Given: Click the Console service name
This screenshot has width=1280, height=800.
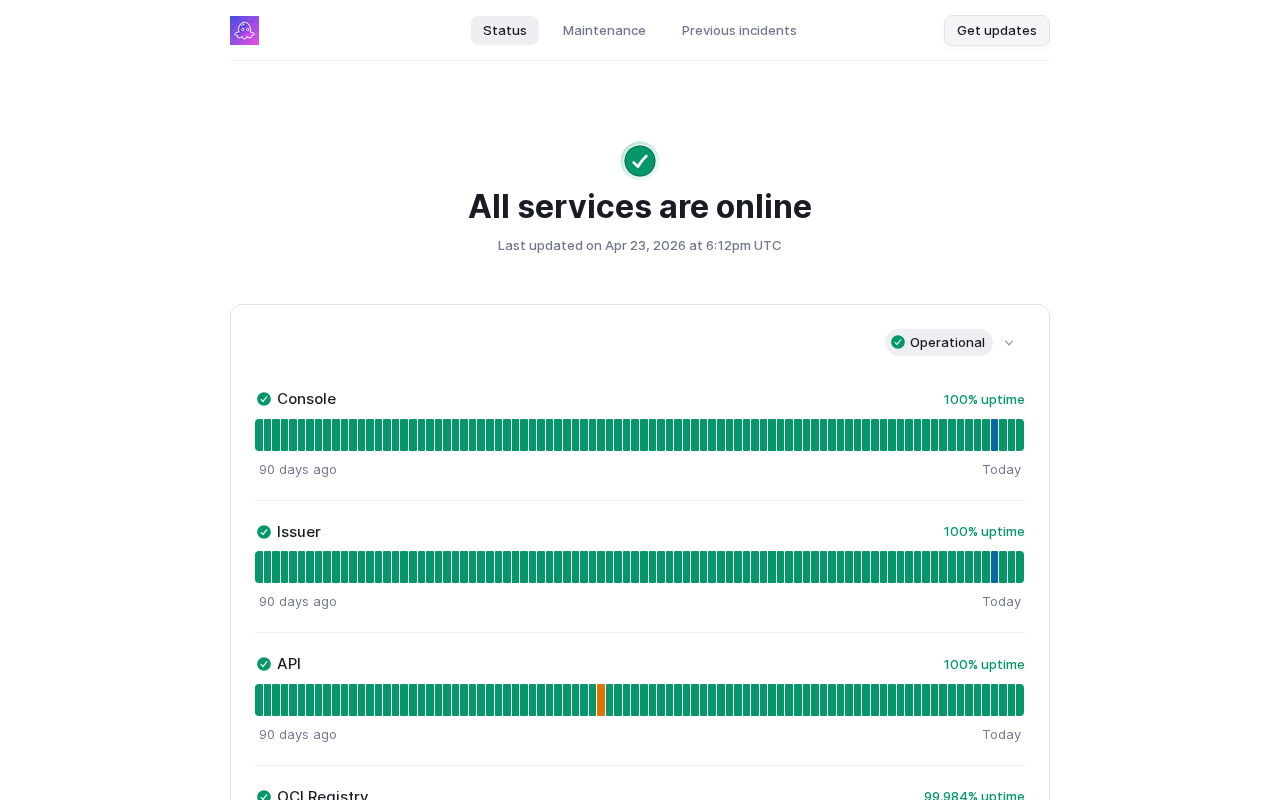Looking at the screenshot, I should click(306, 399).
